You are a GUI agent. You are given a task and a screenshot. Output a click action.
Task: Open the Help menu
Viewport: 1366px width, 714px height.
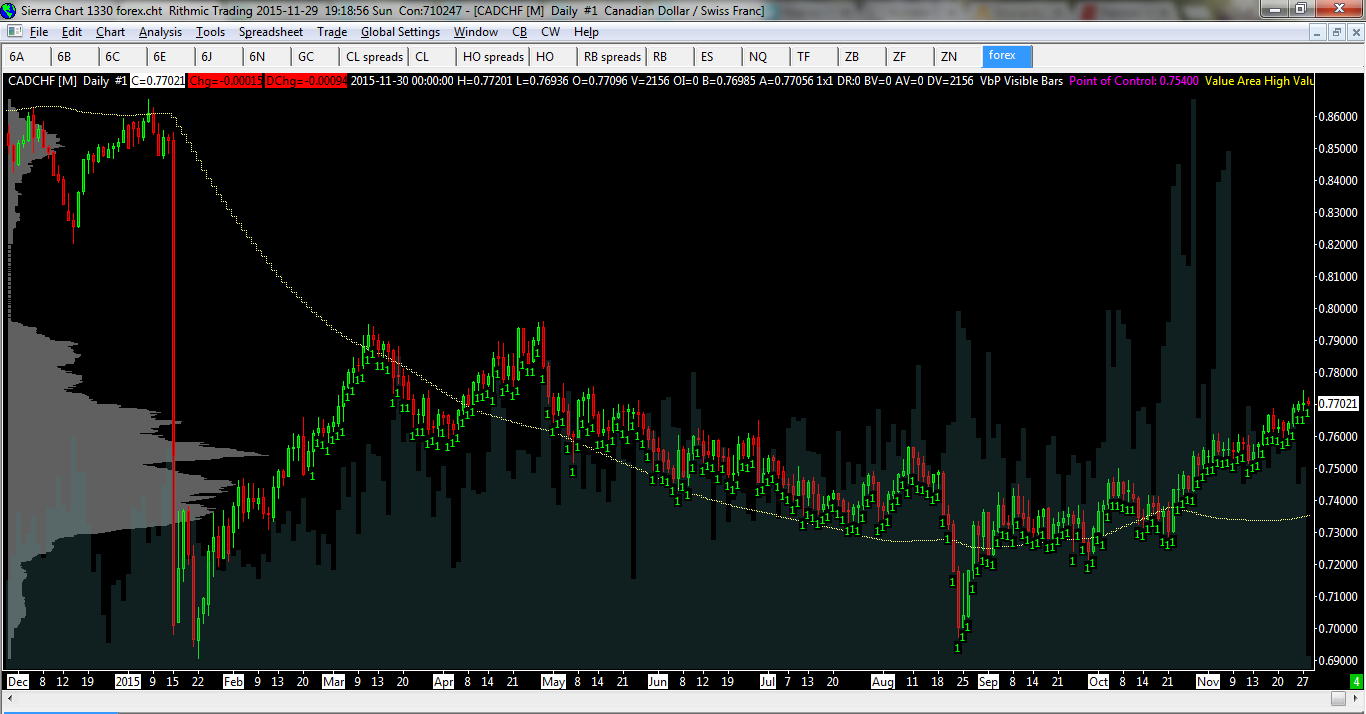click(586, 32)
